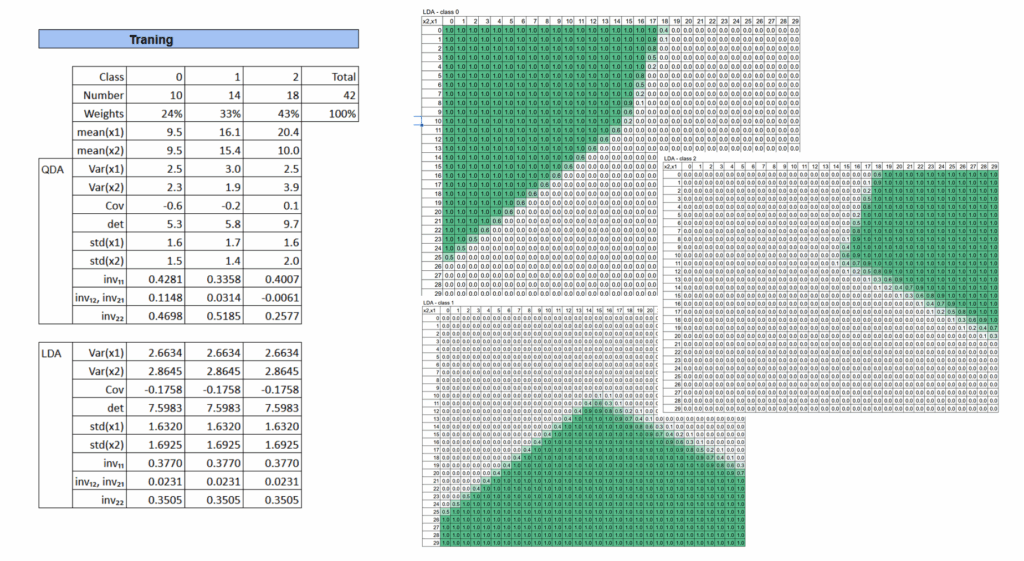Click the QDA Cov value '-0.6'

[155, 205]
